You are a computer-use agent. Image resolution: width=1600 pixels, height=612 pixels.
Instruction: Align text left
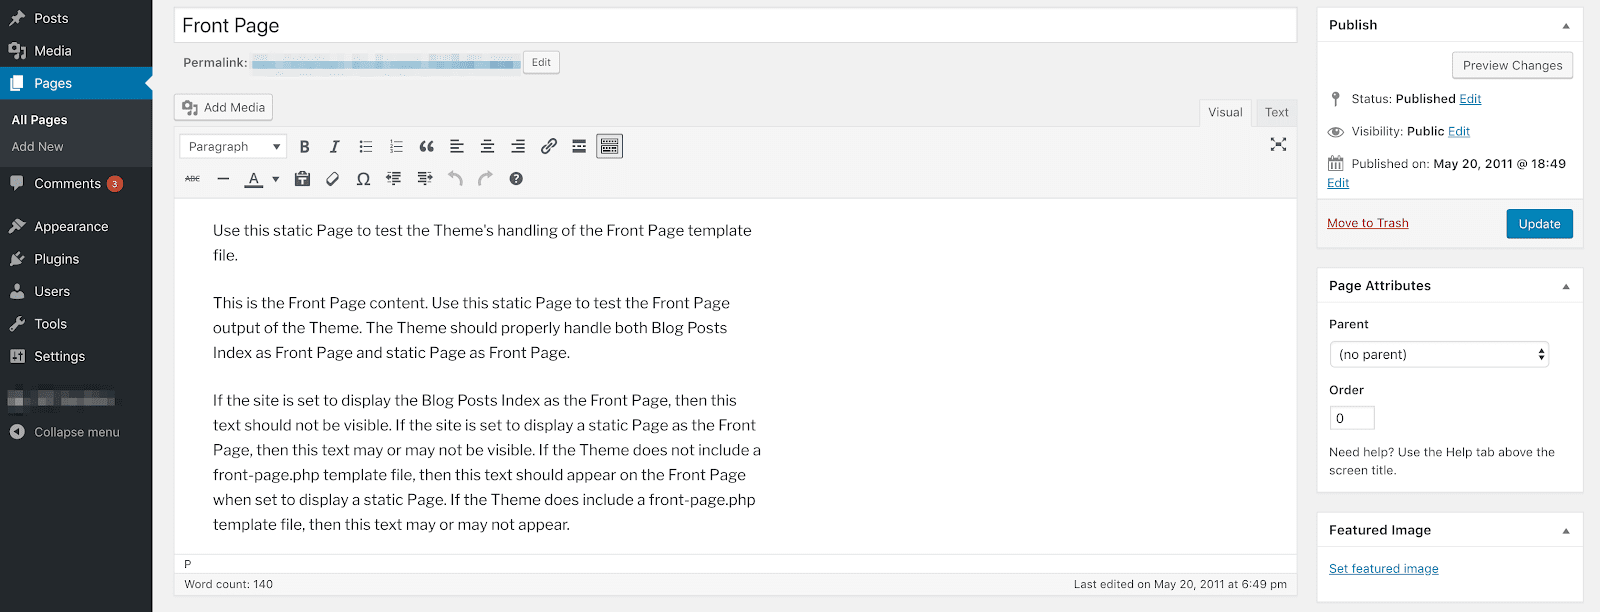(457, 146)
